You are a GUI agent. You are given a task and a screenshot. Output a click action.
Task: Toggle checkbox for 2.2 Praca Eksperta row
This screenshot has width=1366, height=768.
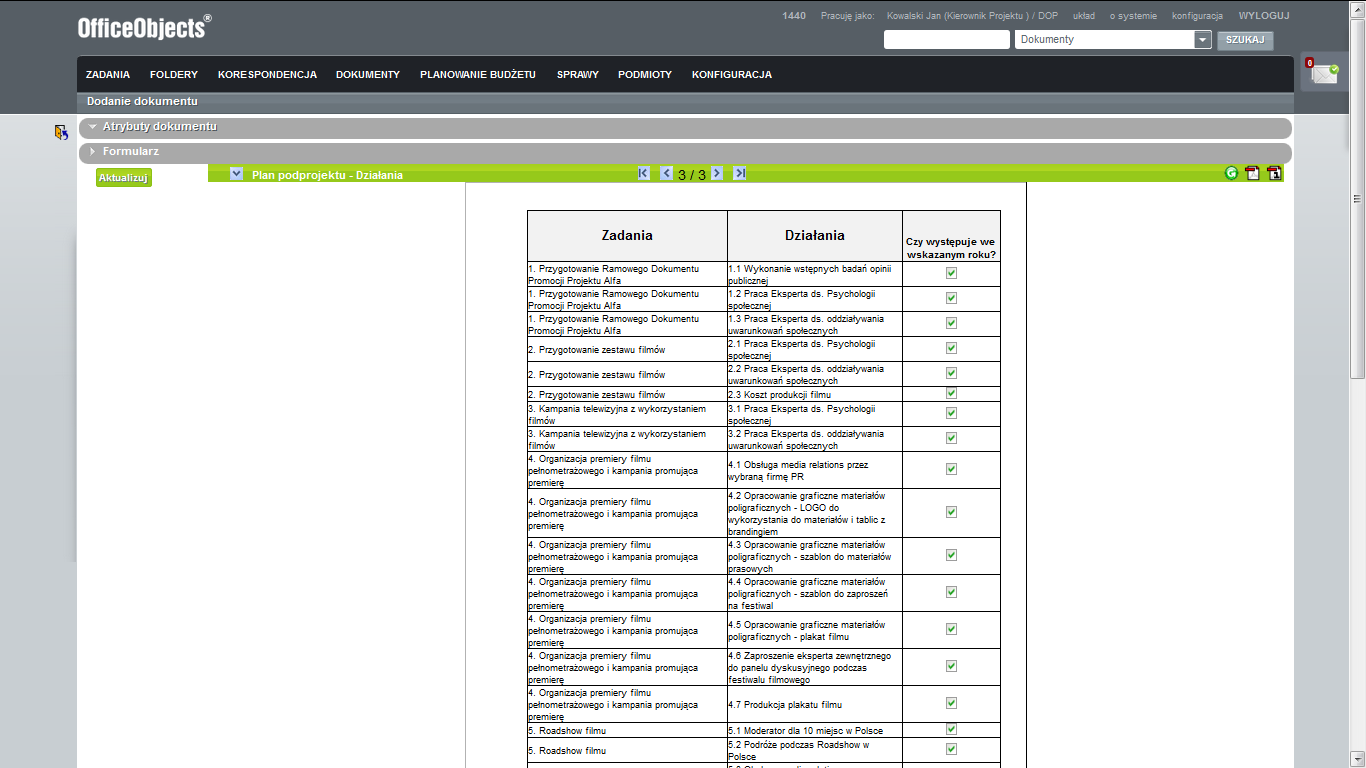(x=951, y=373)
